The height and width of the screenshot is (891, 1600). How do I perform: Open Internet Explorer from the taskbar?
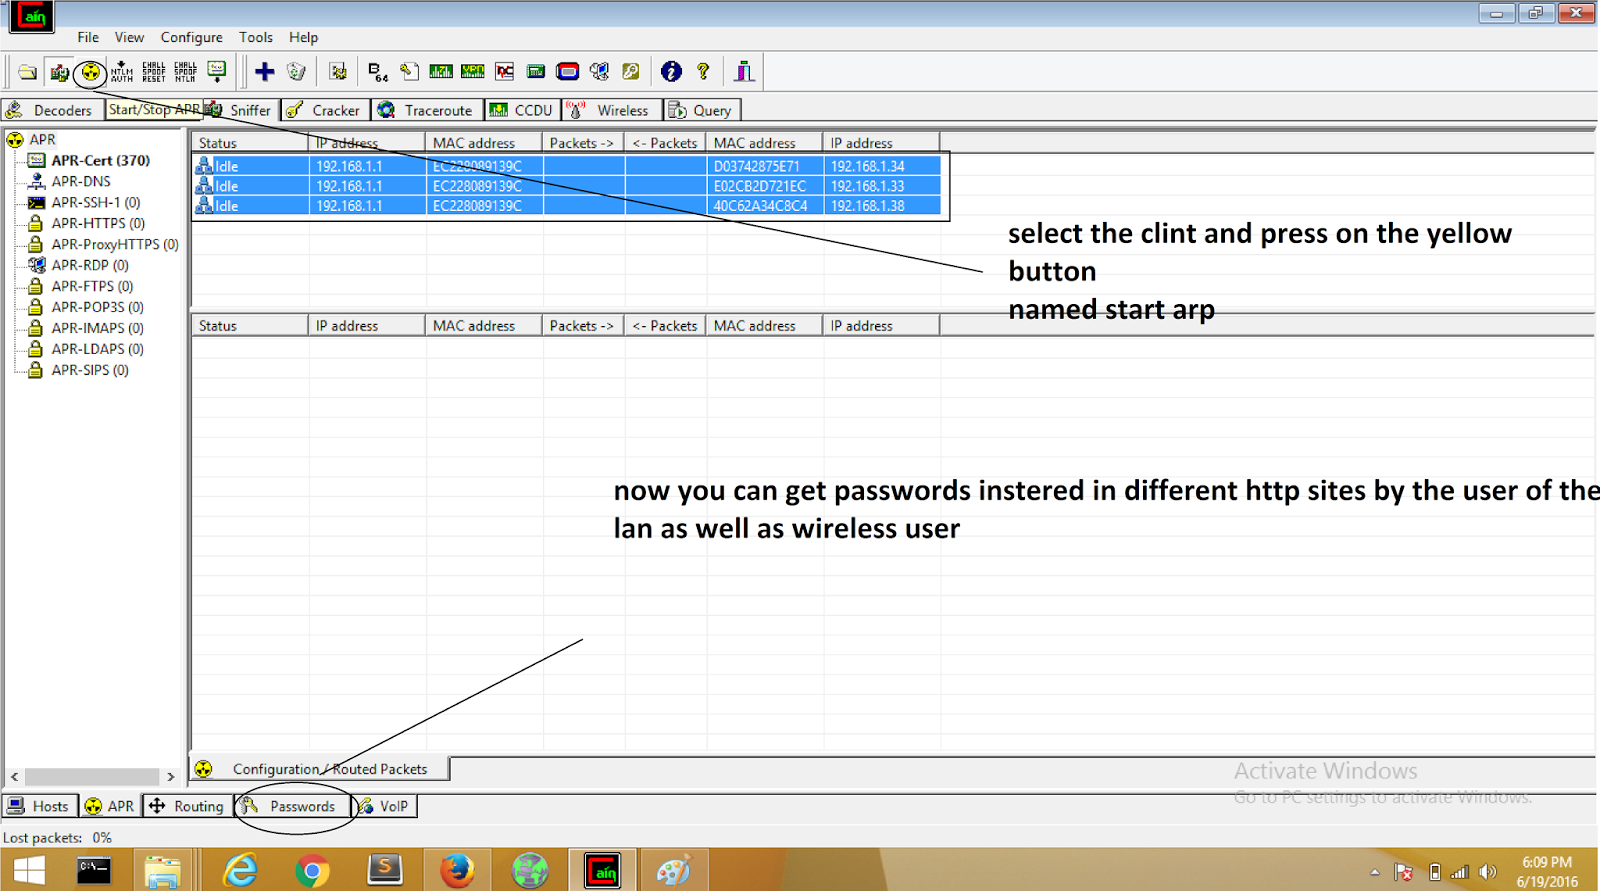(x=240, y=871)
